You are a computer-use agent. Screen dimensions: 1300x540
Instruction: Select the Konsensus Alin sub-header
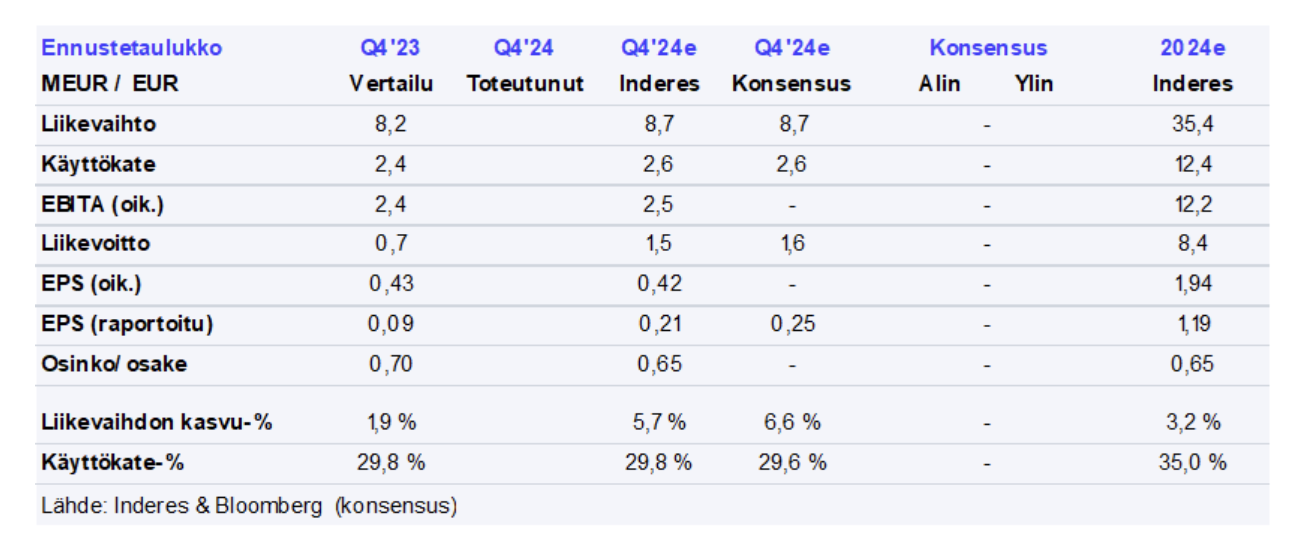[x=939, y=84]
